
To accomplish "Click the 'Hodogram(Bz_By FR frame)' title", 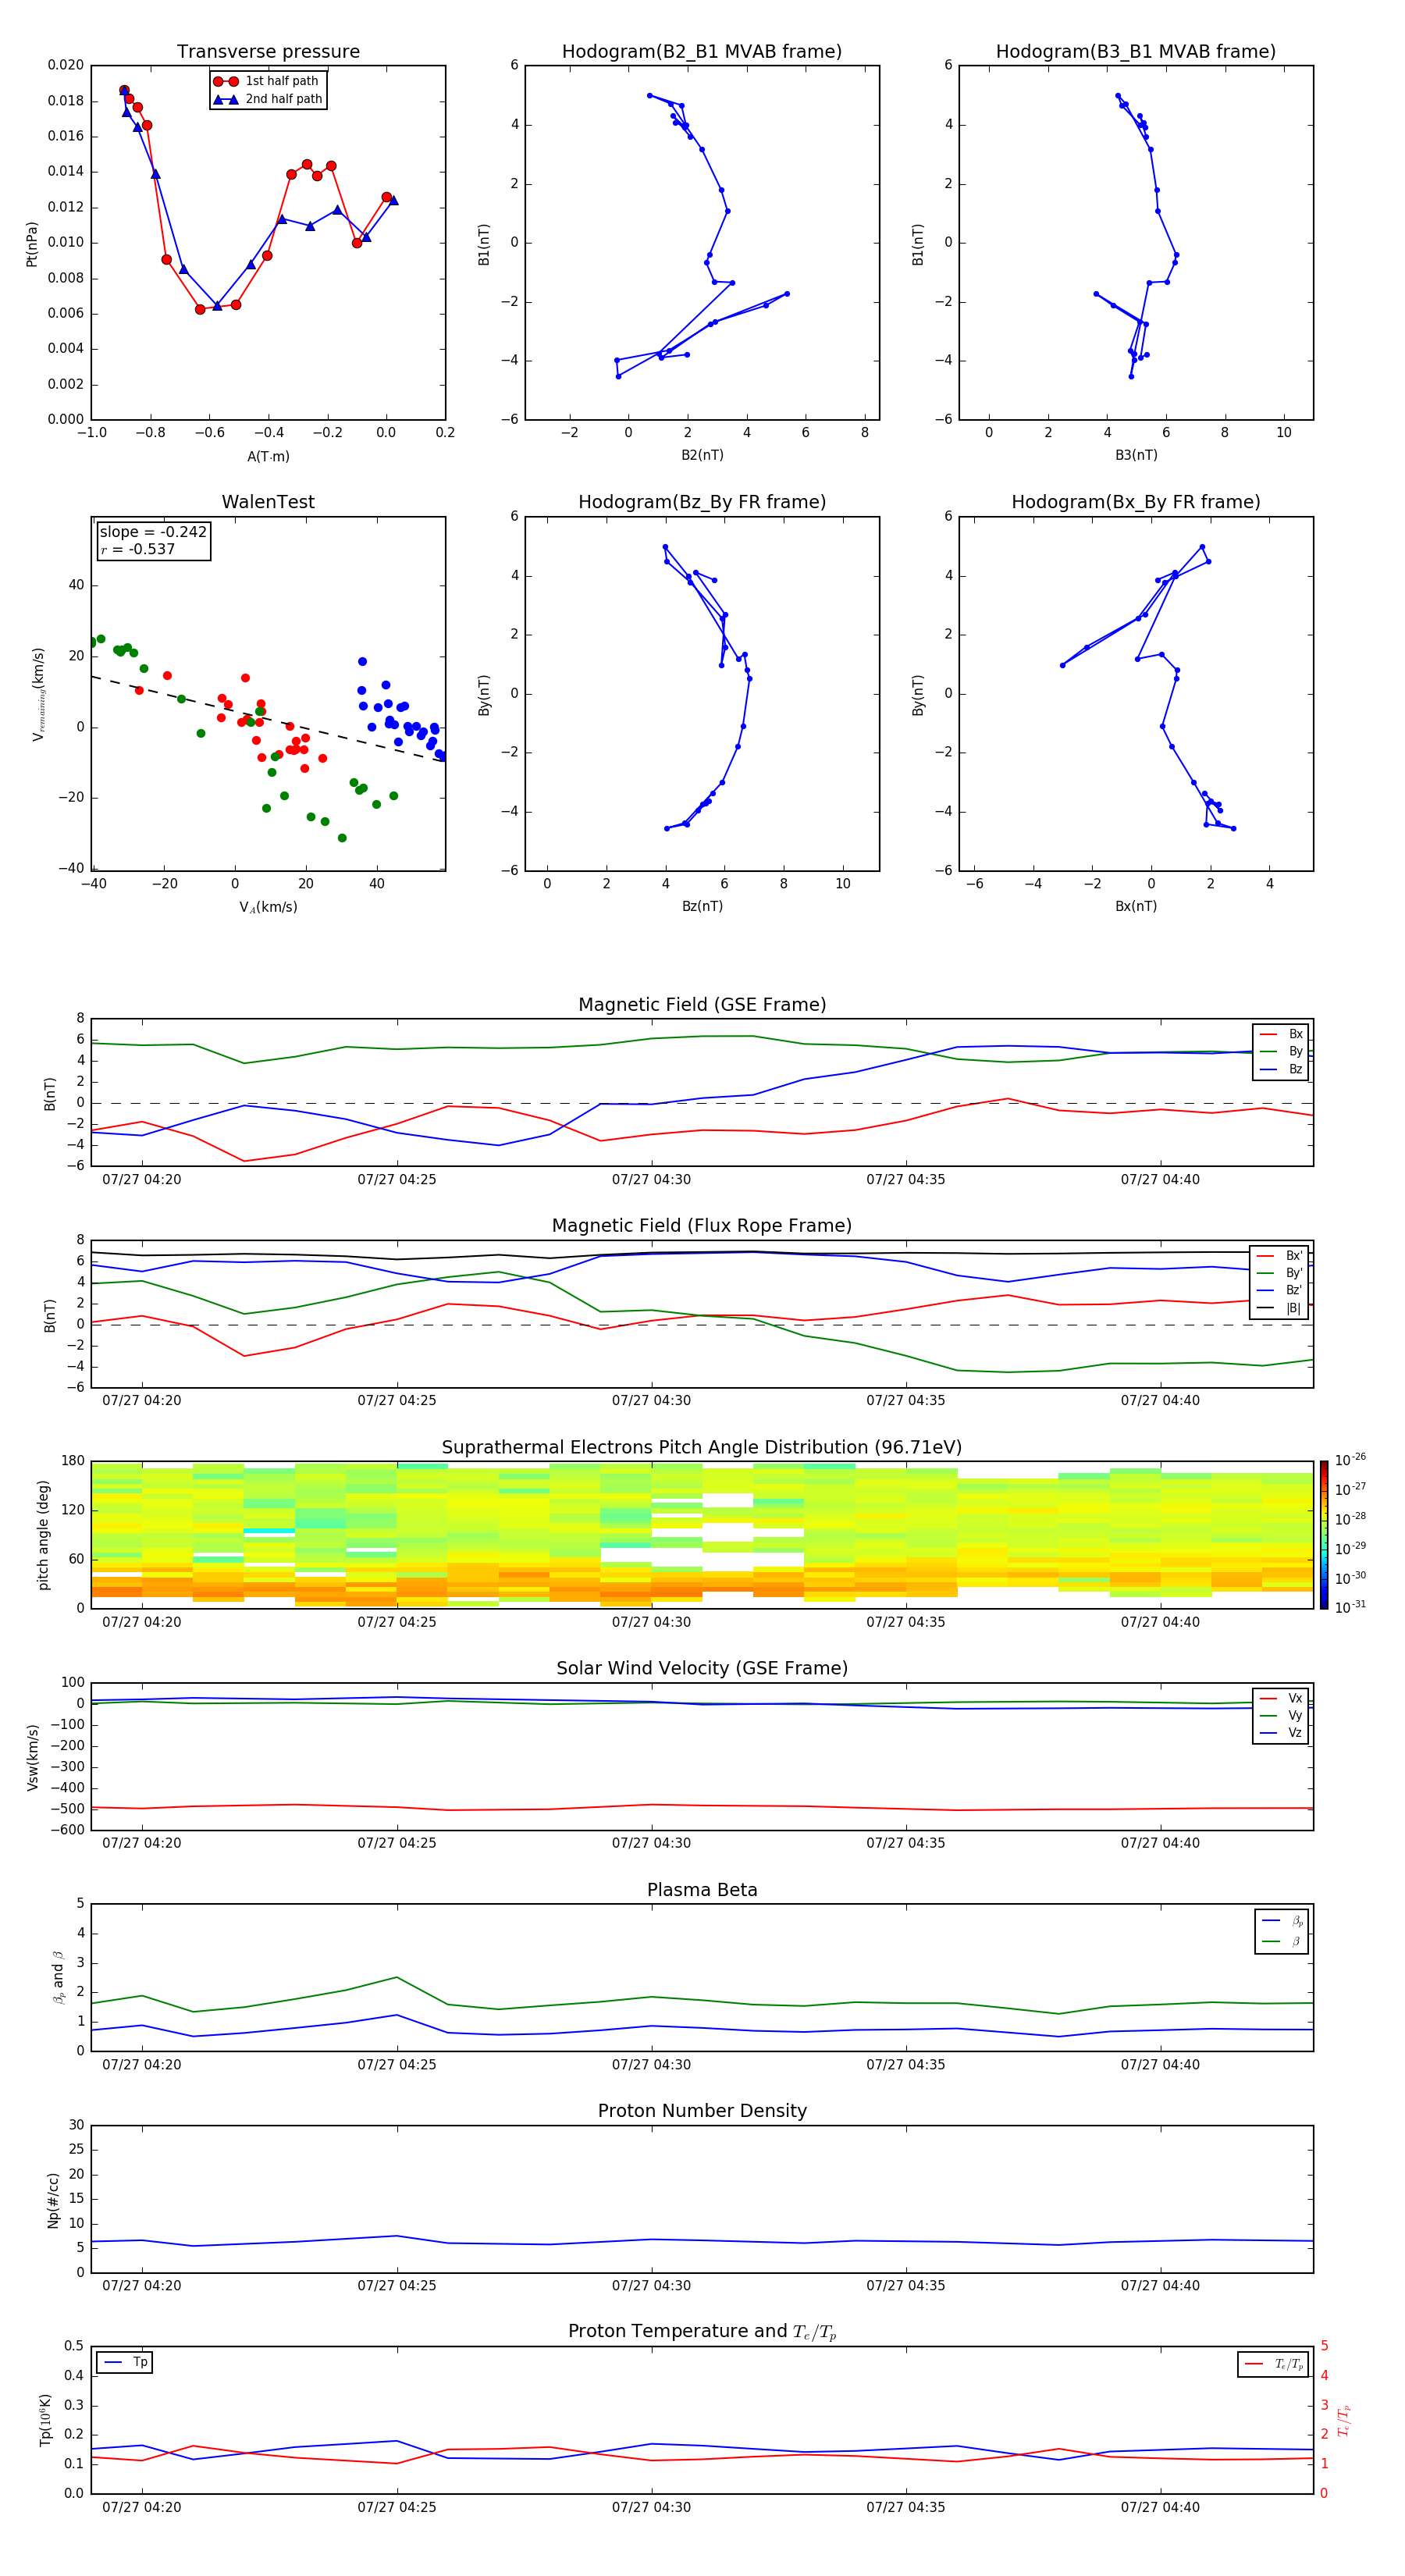I will (702, 502).
